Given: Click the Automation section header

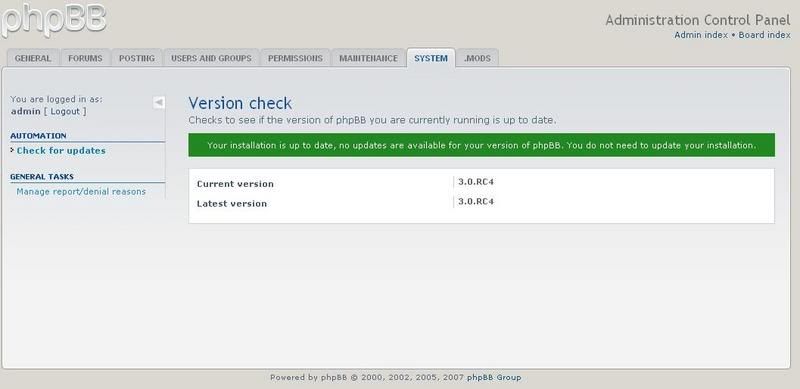Looking at the screenshot, I should [38, 136].
